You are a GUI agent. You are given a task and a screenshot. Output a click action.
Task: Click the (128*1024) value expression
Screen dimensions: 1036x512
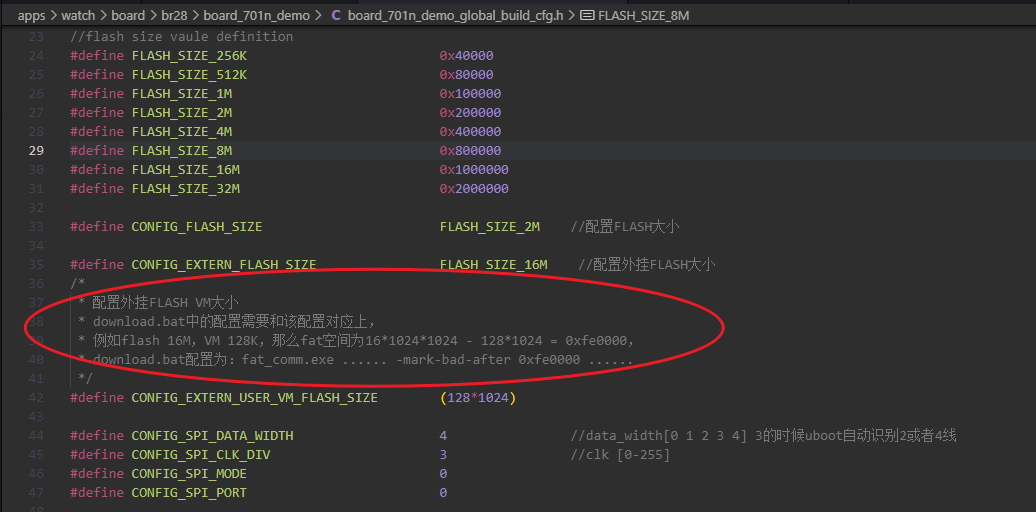(478, 398)
